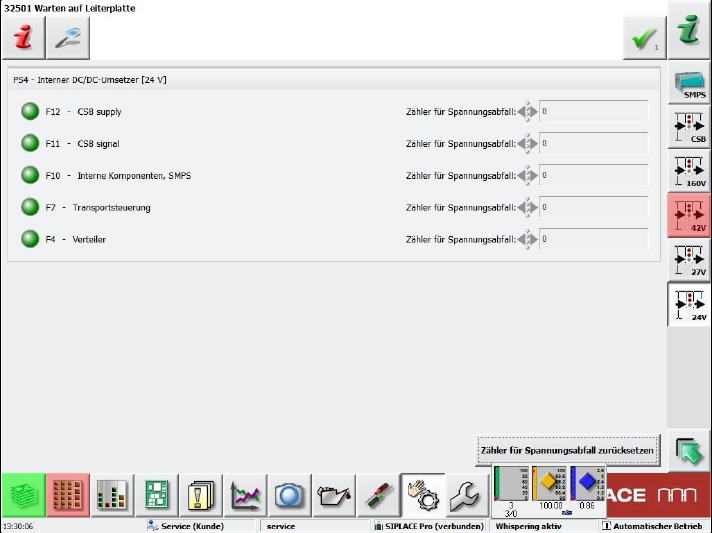Open the bar chart statistics icon
The height and width of the screenshot is (533, 712).
pyautogui.click(x=112, y=495)
